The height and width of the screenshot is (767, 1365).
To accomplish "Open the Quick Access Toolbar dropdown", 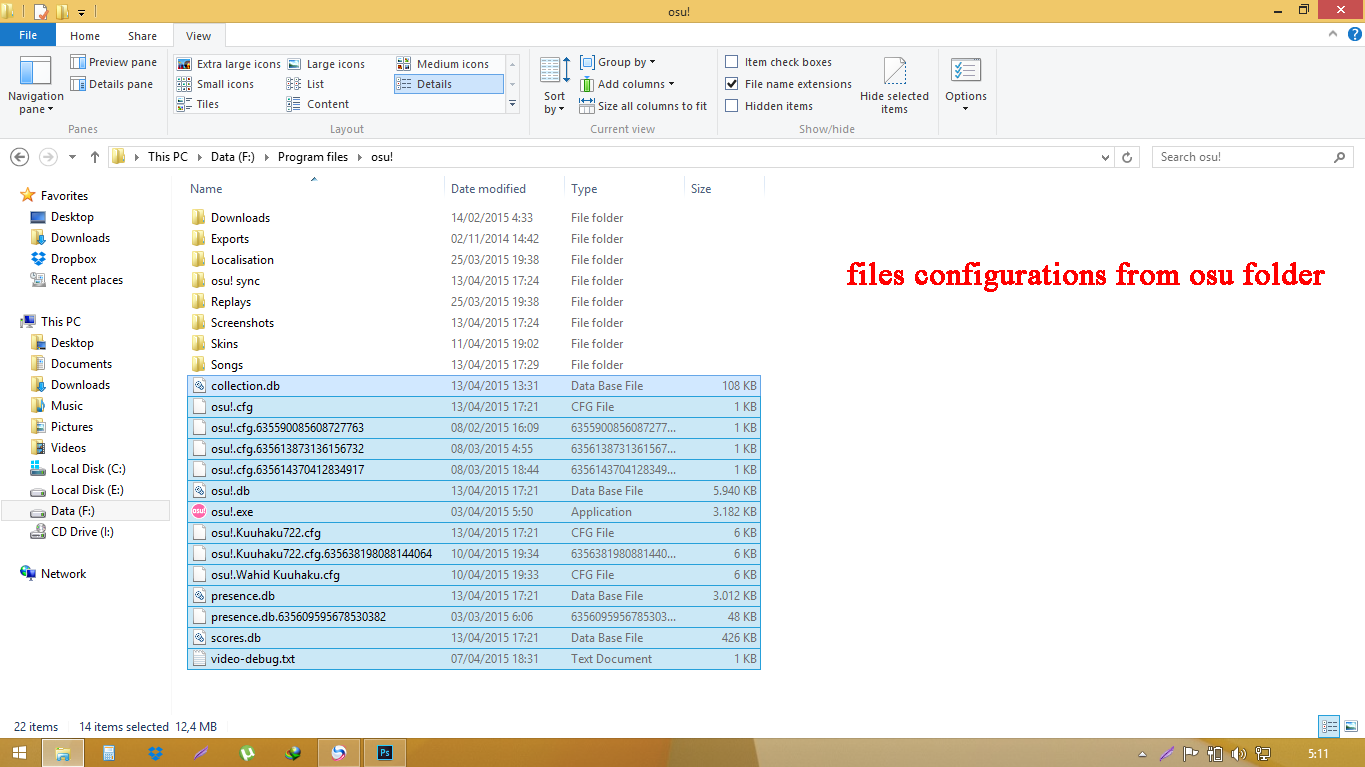I will click(82, 12).
